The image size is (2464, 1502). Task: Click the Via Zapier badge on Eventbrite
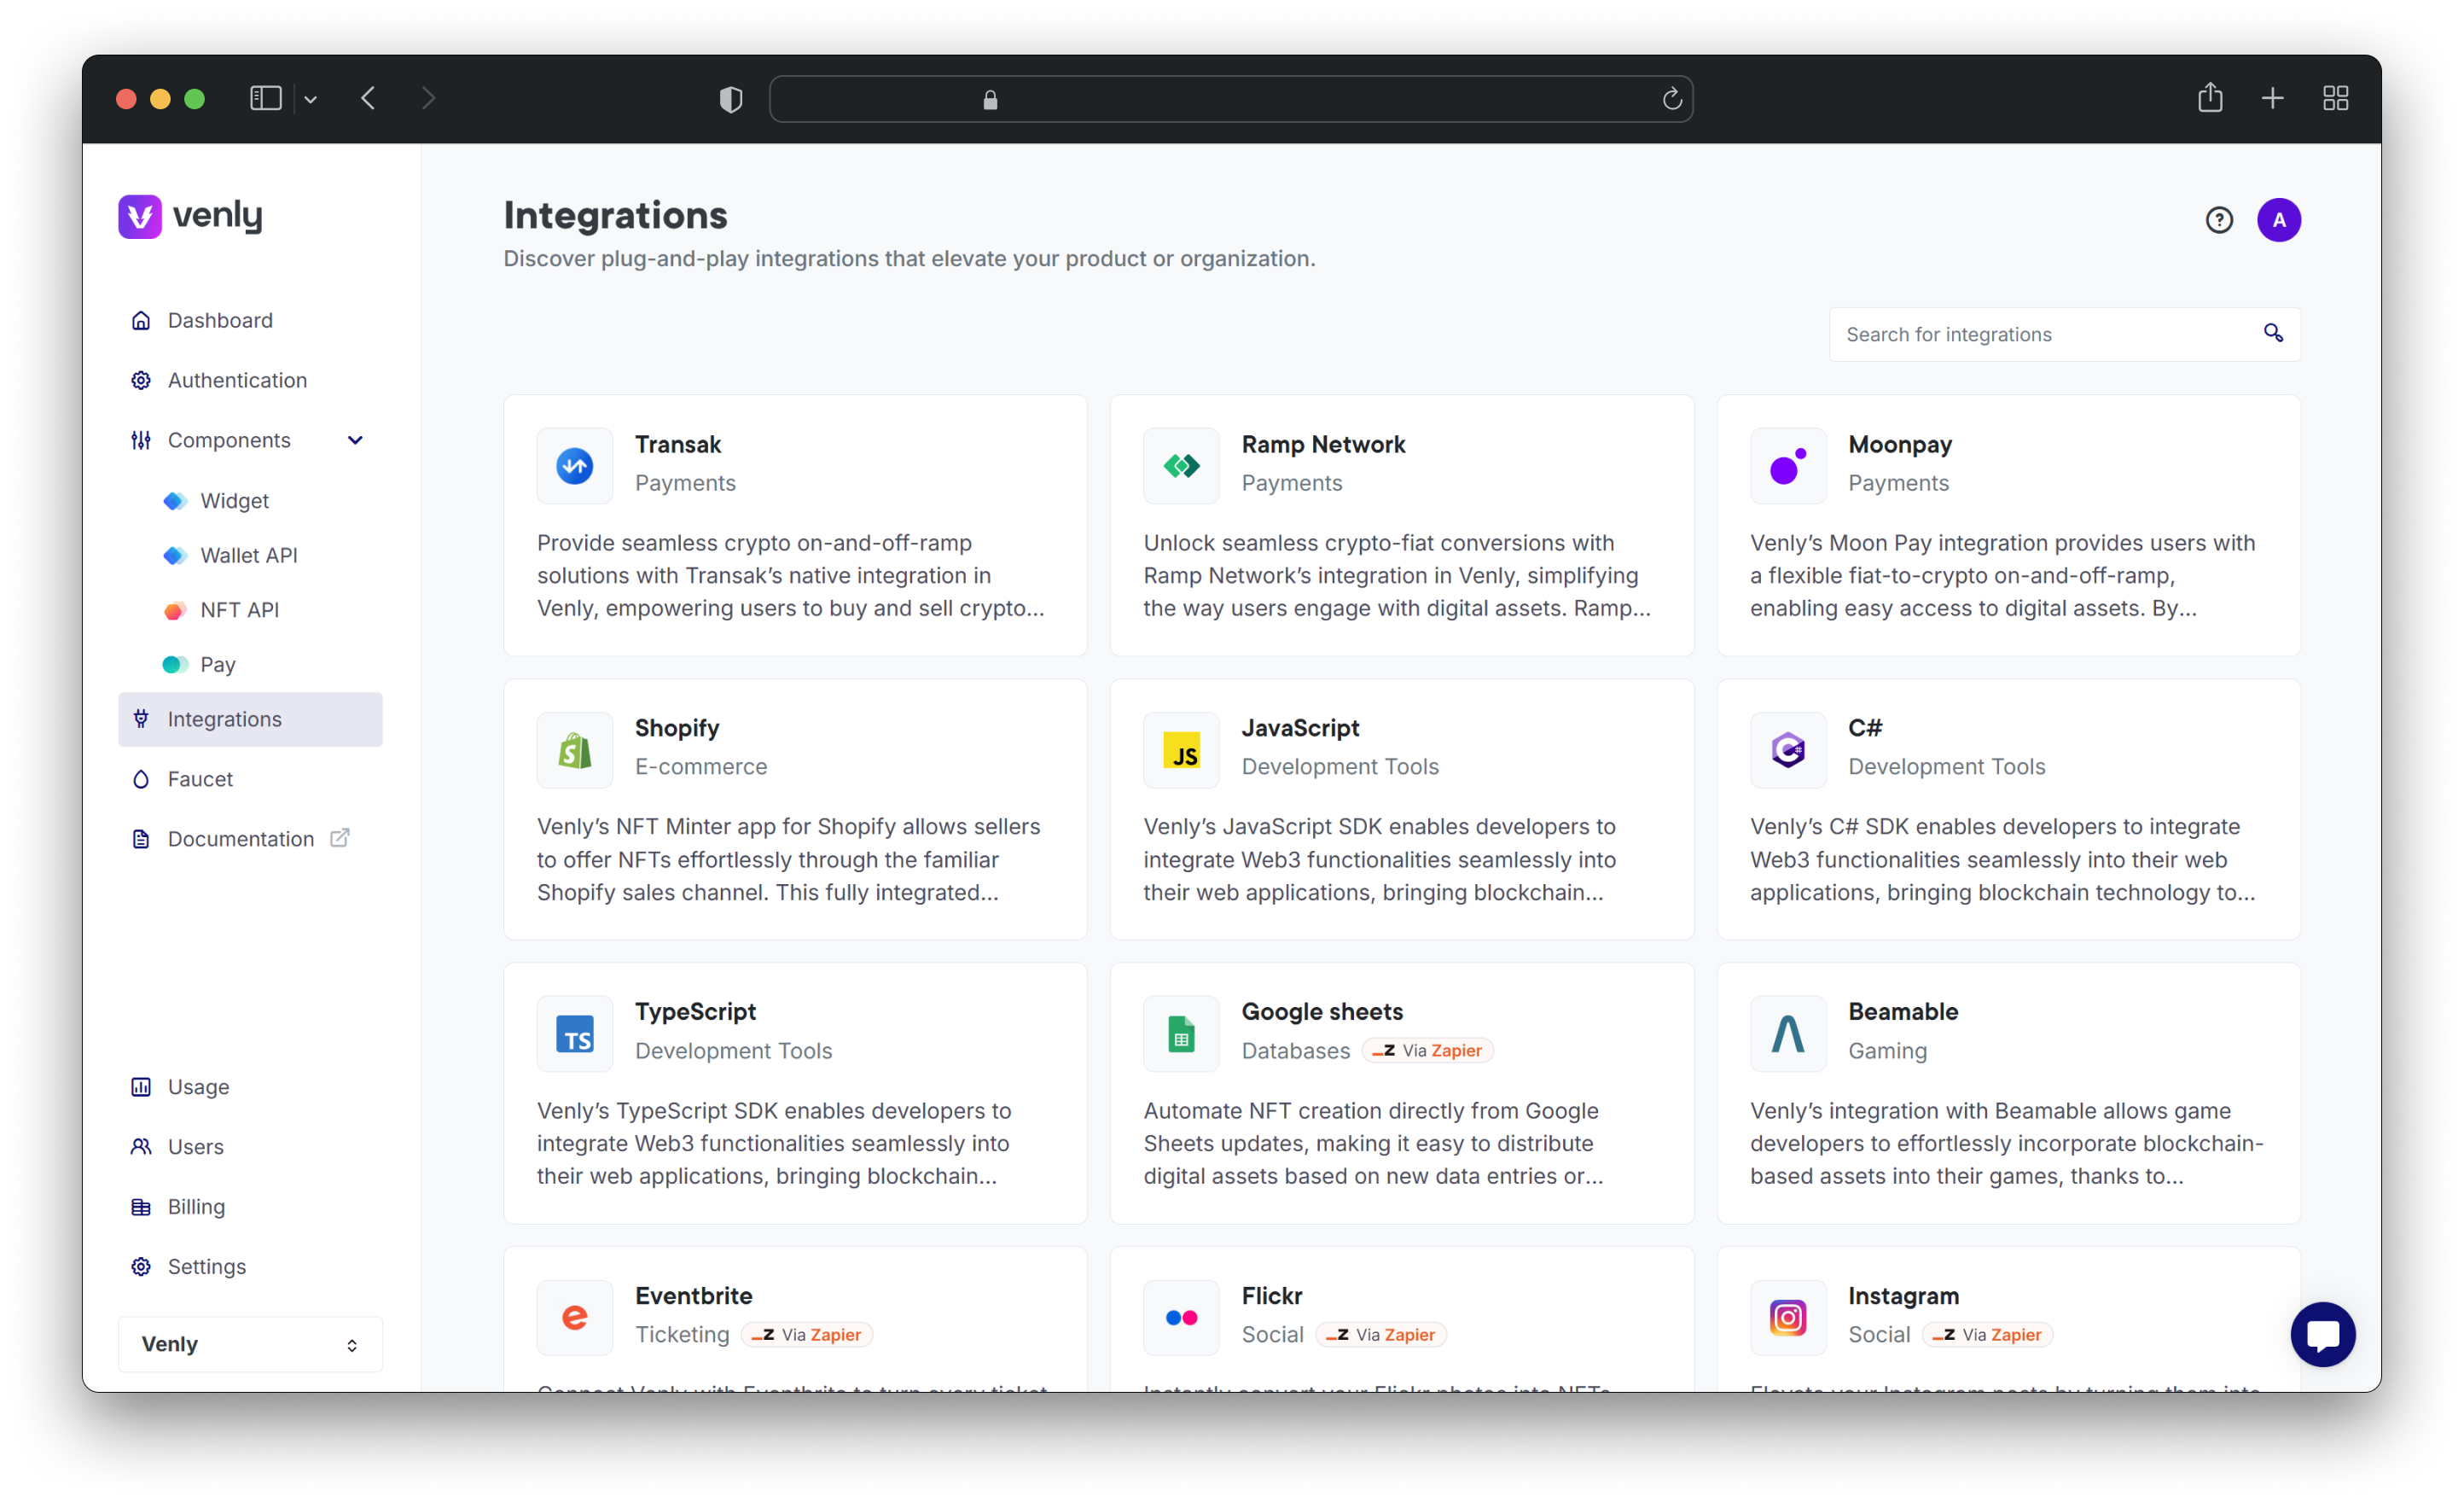[x=806, y=1334]
